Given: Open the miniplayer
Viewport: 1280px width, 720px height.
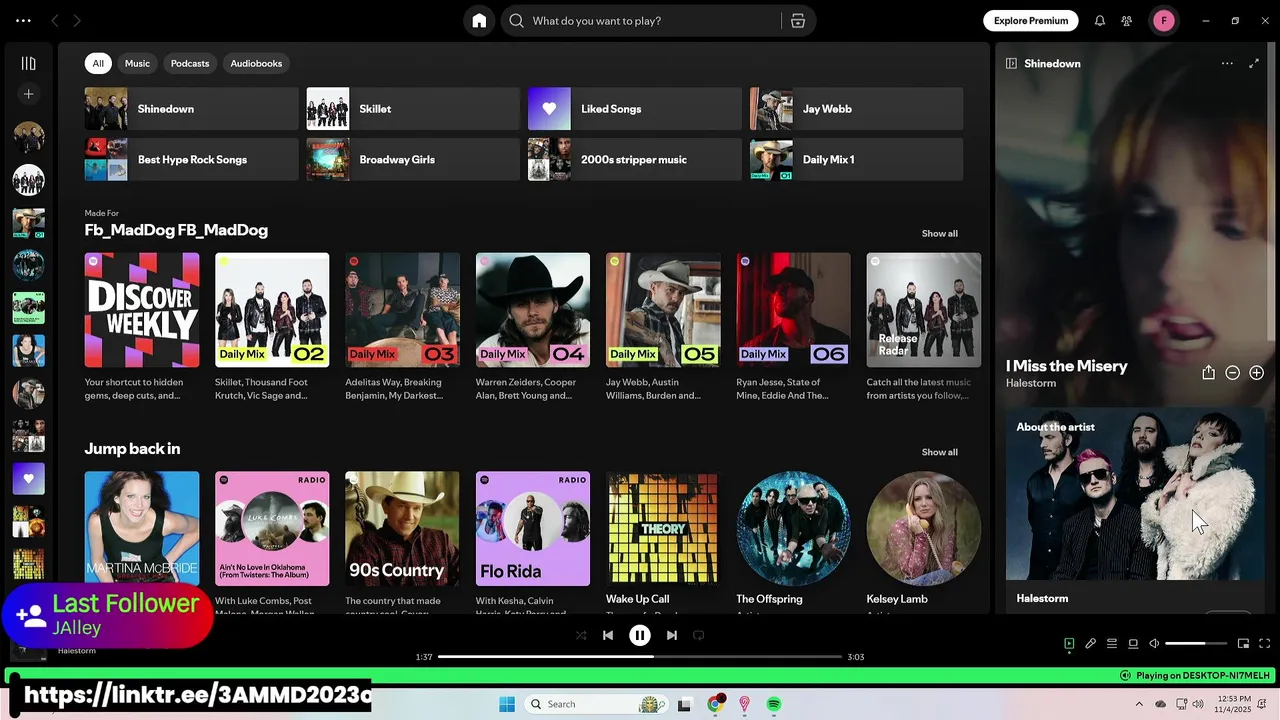Looking at the screenshot, I should [x=1243, y=644].
